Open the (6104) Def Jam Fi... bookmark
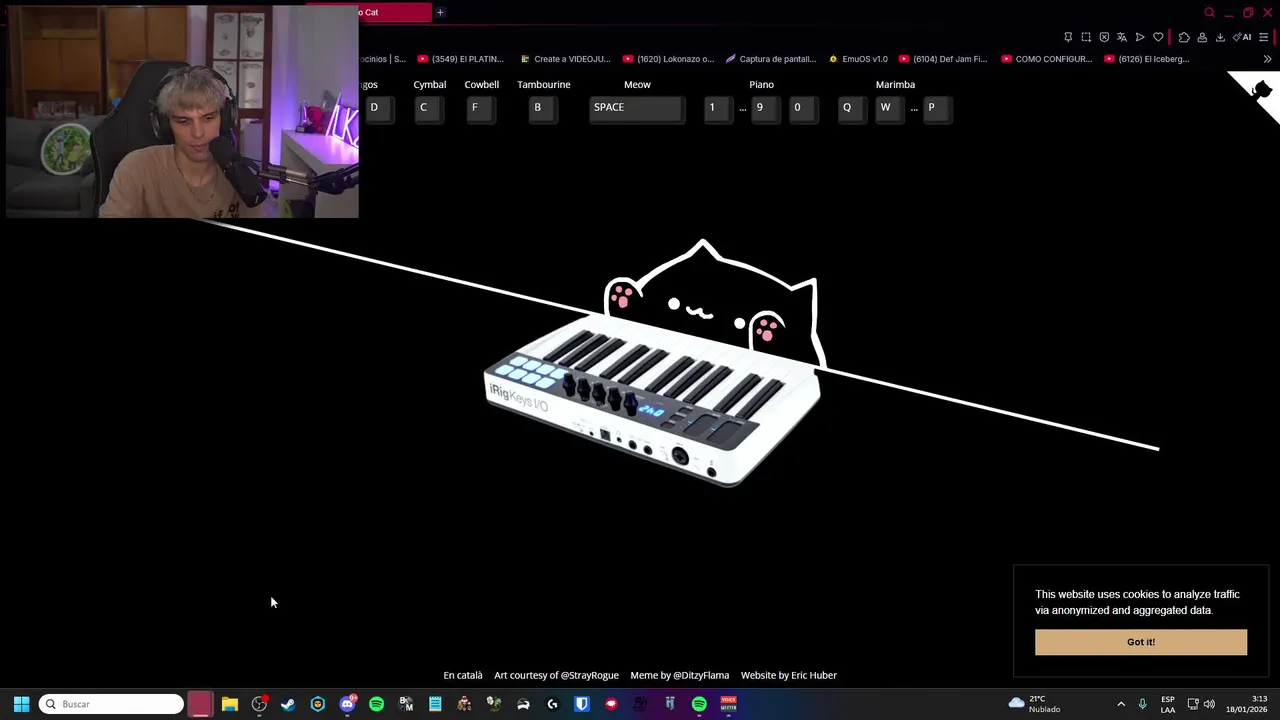 click(x=942, y=59)
